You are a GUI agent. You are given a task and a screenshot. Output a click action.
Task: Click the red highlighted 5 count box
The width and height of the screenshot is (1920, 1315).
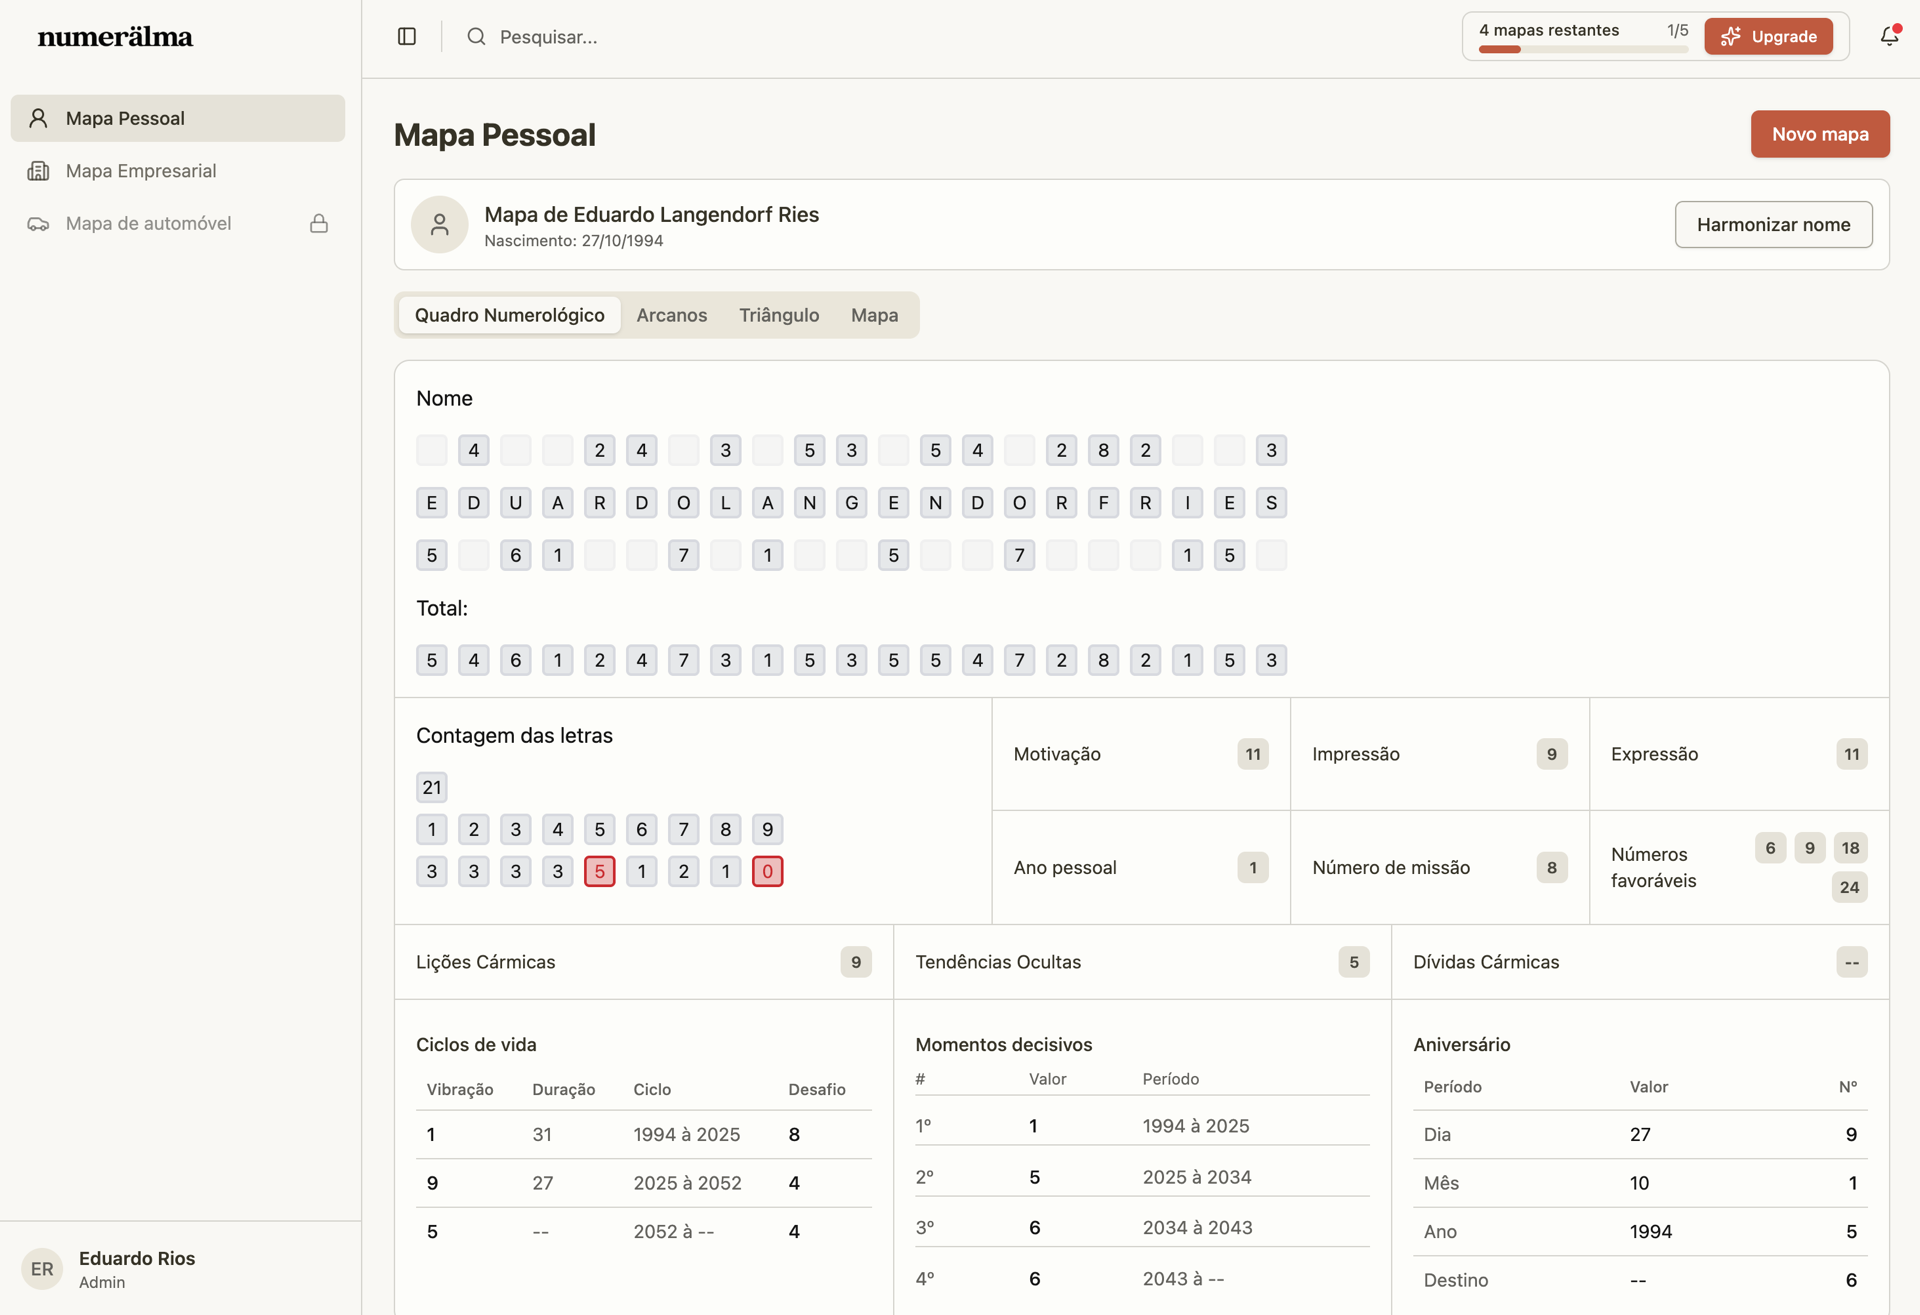[600, 872]
